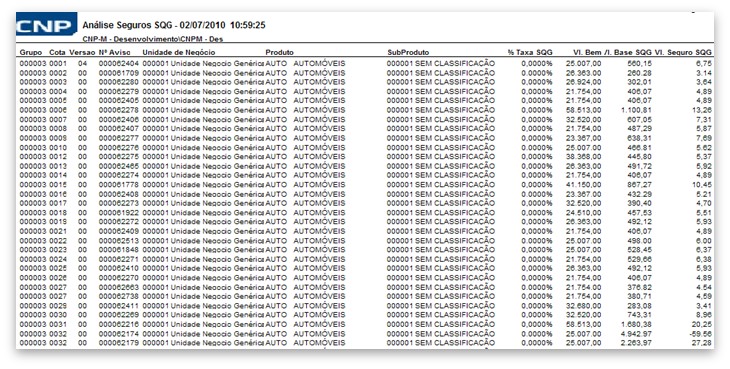730x369 pixels.
Task: Click the negative Seguro value -59,56
Action: click(x=701, y=334)
